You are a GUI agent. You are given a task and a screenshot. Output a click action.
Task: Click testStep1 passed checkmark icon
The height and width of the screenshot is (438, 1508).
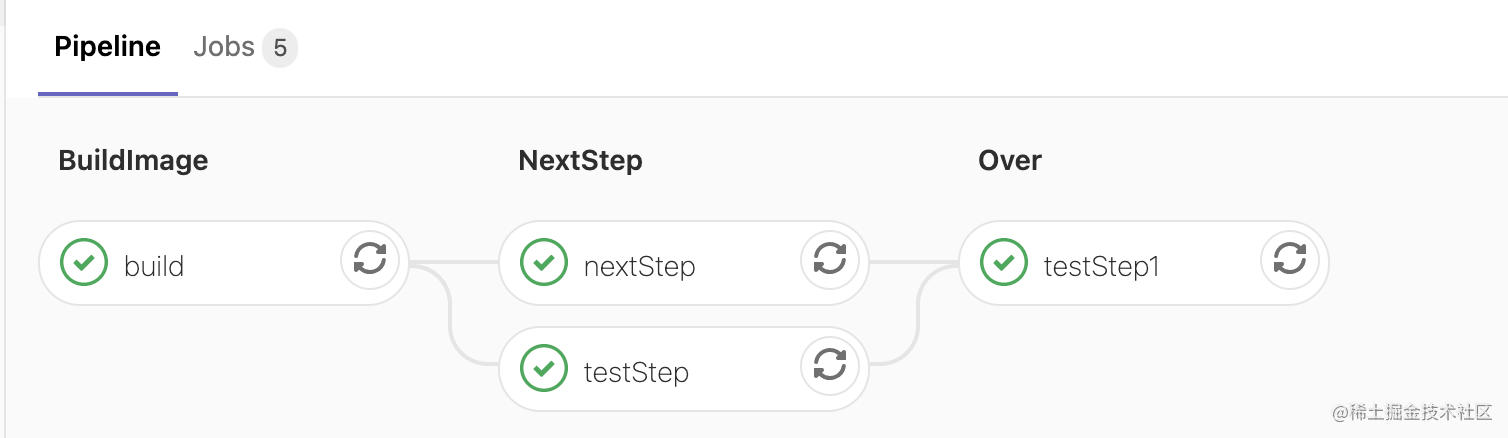1004,263
